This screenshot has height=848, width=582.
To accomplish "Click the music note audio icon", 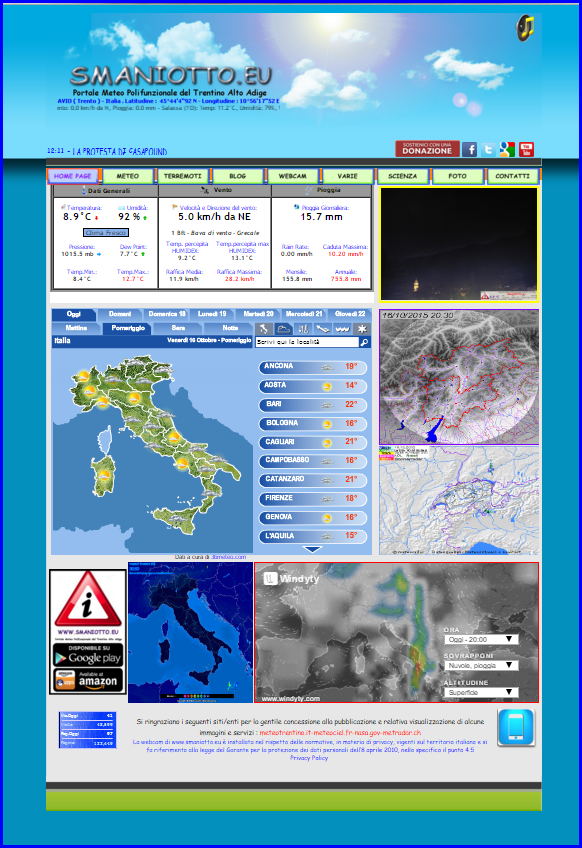I will coord(525,28).
